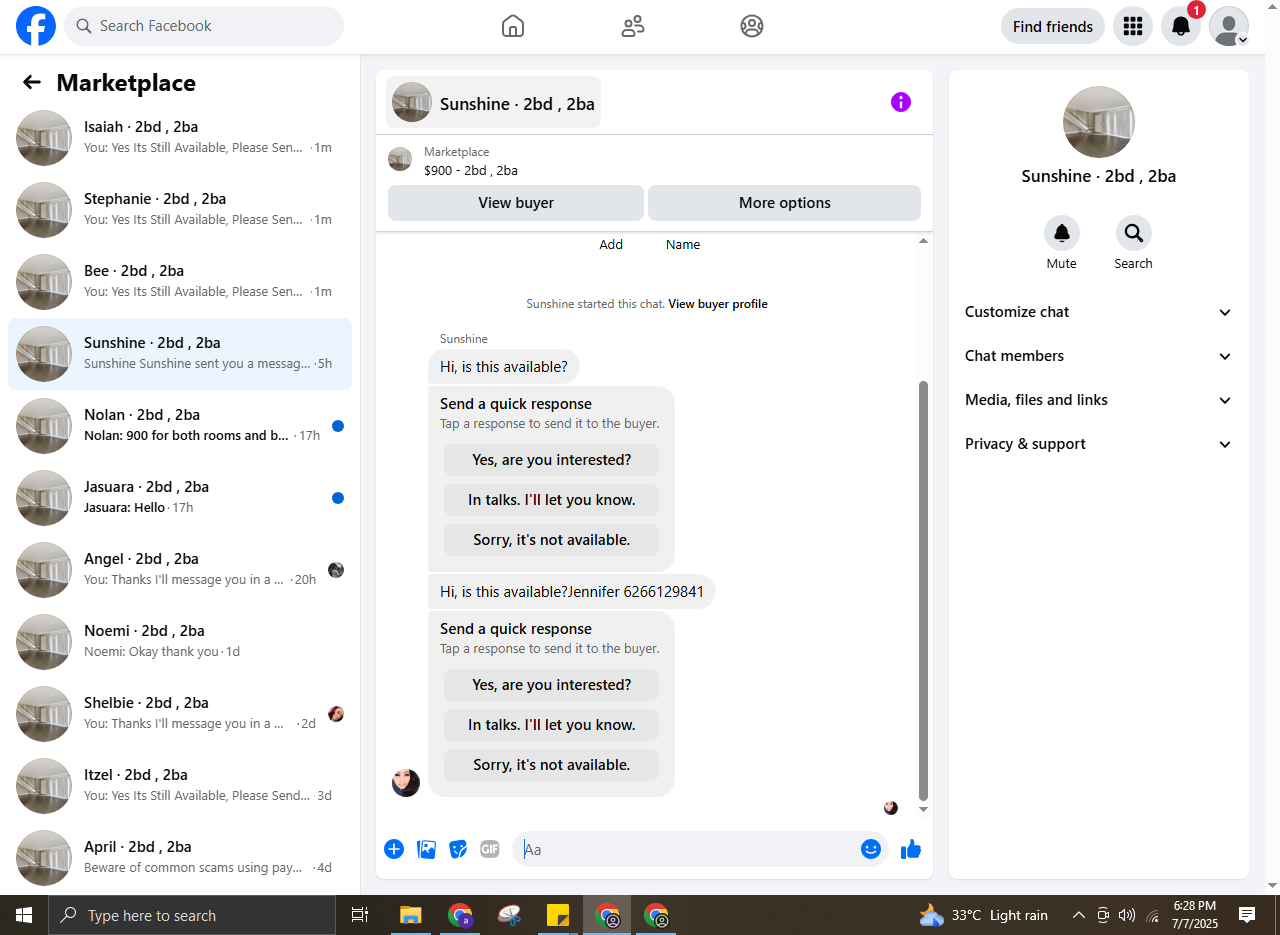Open the Home feed icon

click(x=513, y=26)
